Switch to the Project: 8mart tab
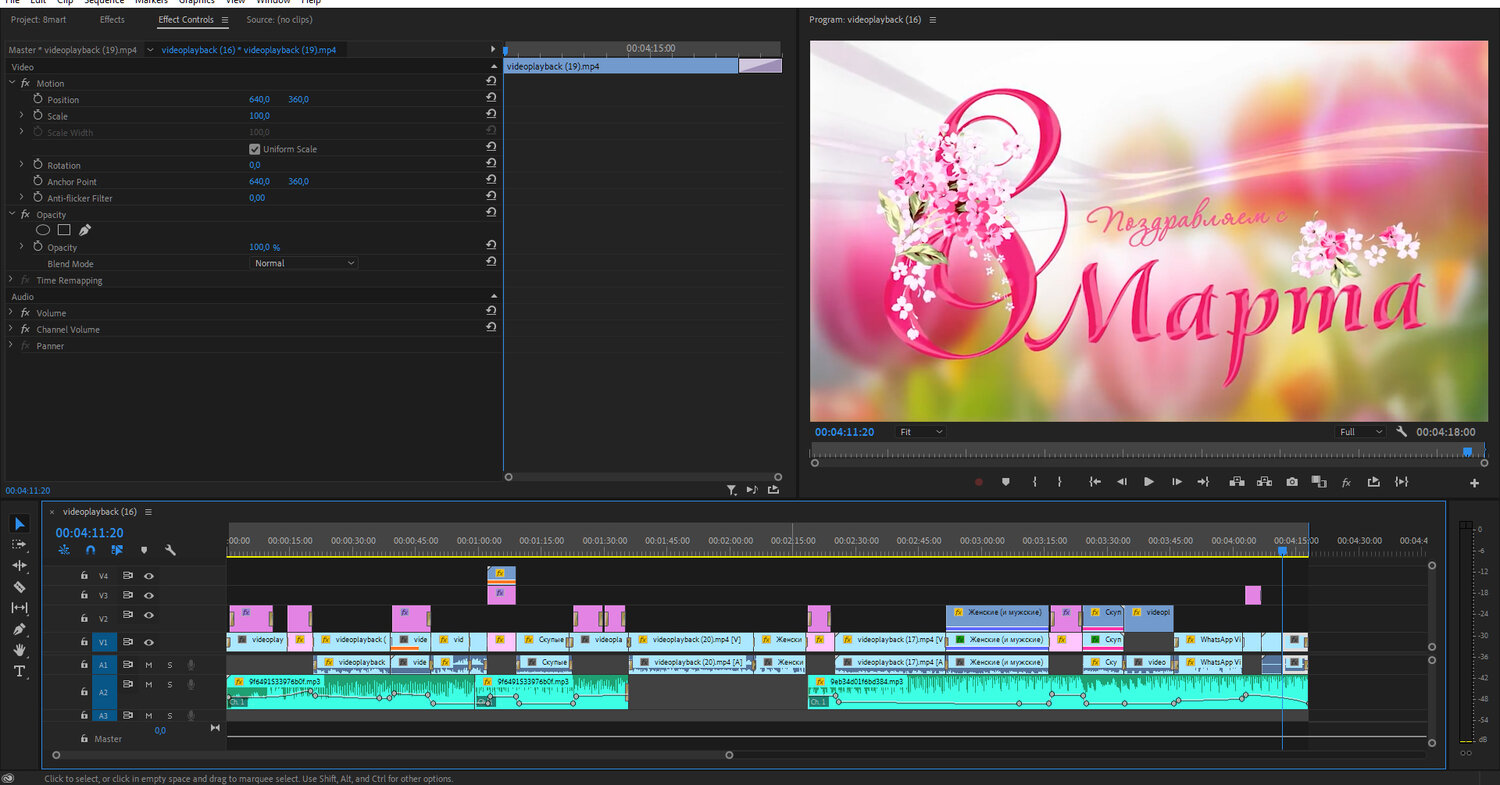The height and width of the screenshot is (785, 1500). tap(39, 20)
